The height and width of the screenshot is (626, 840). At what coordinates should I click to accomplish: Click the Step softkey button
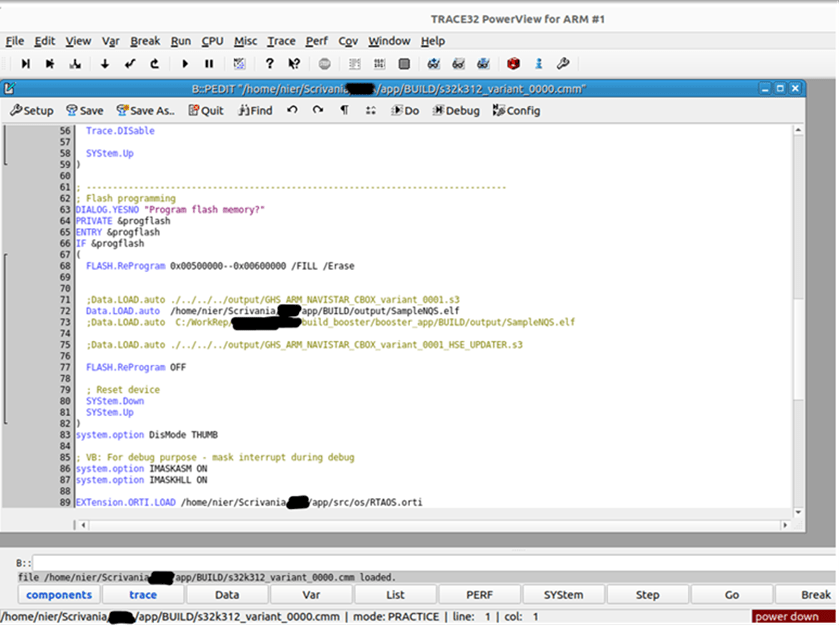tap(648, 595)
